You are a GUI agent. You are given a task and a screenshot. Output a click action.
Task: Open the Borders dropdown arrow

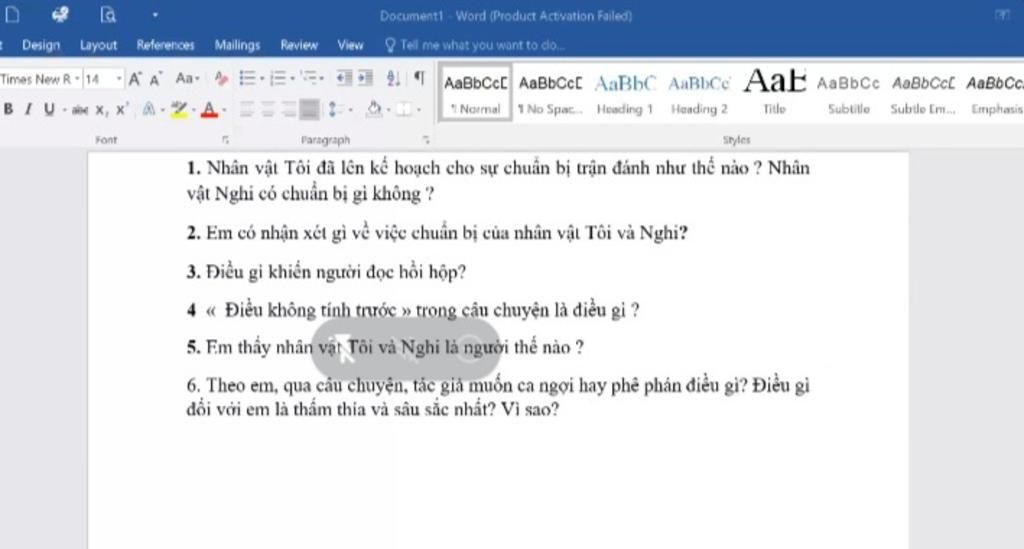[419, 110]
